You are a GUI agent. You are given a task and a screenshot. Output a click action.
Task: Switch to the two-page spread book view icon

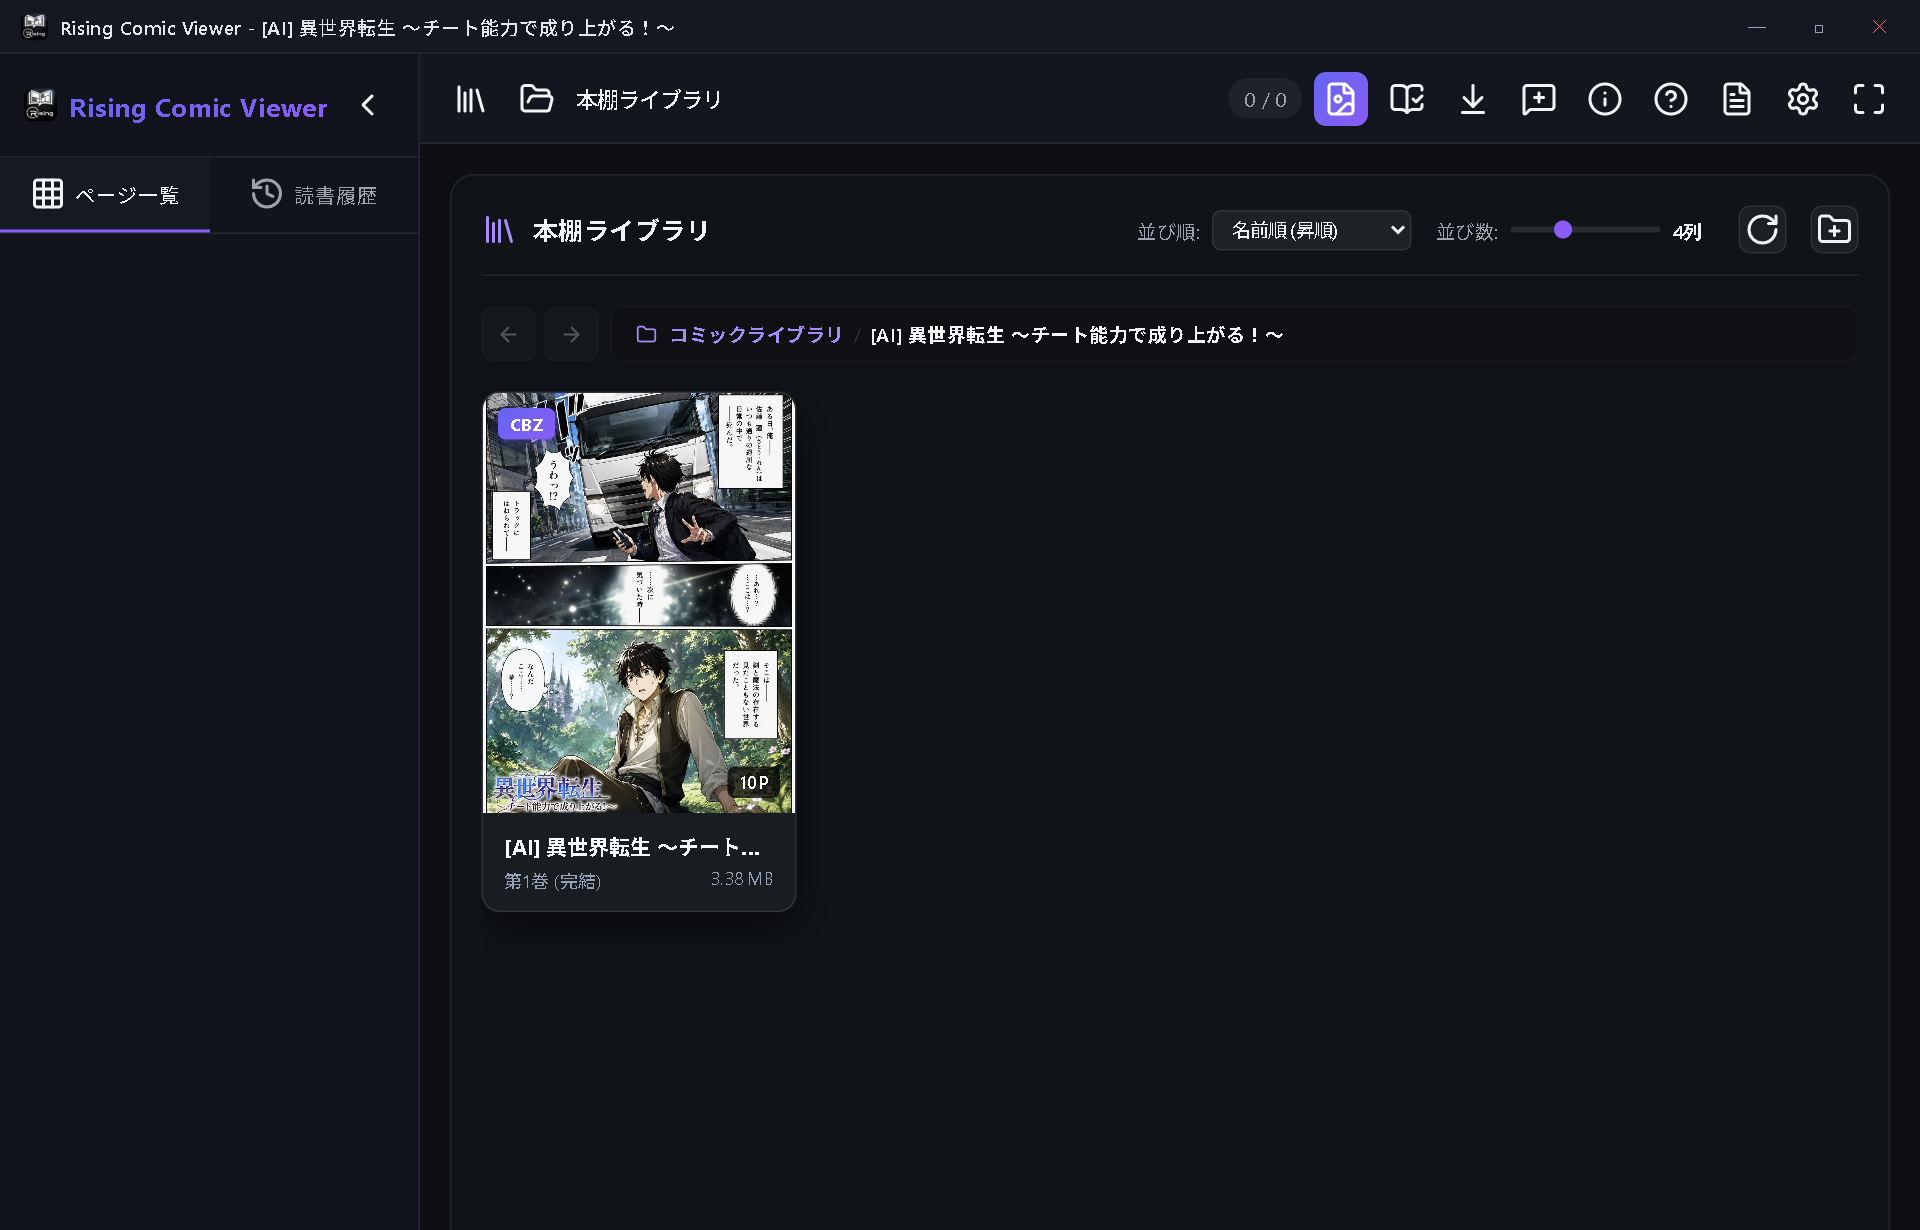click(1406, 99)
